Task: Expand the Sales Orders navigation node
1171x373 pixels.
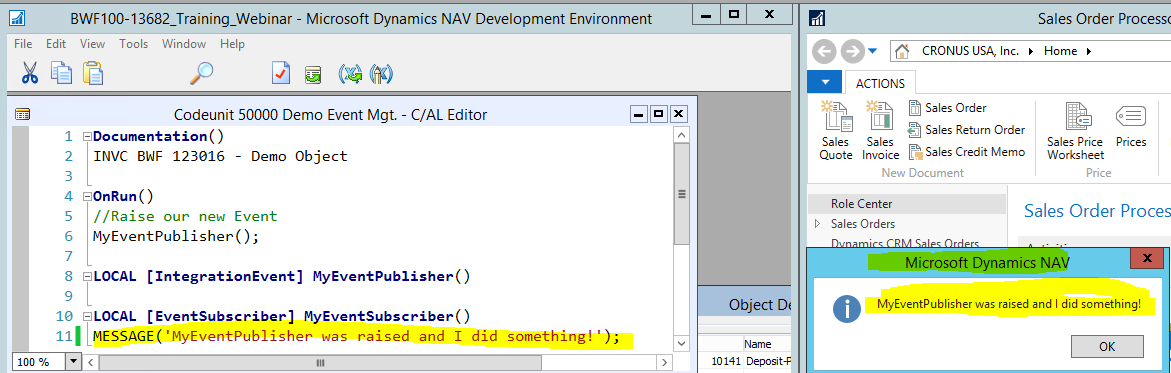Action: 818,224
